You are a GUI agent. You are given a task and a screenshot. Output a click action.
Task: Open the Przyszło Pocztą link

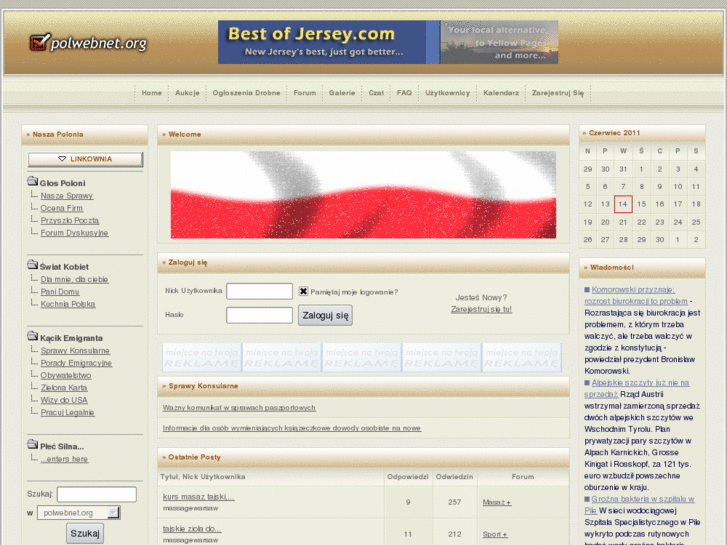tap(70, 220)
